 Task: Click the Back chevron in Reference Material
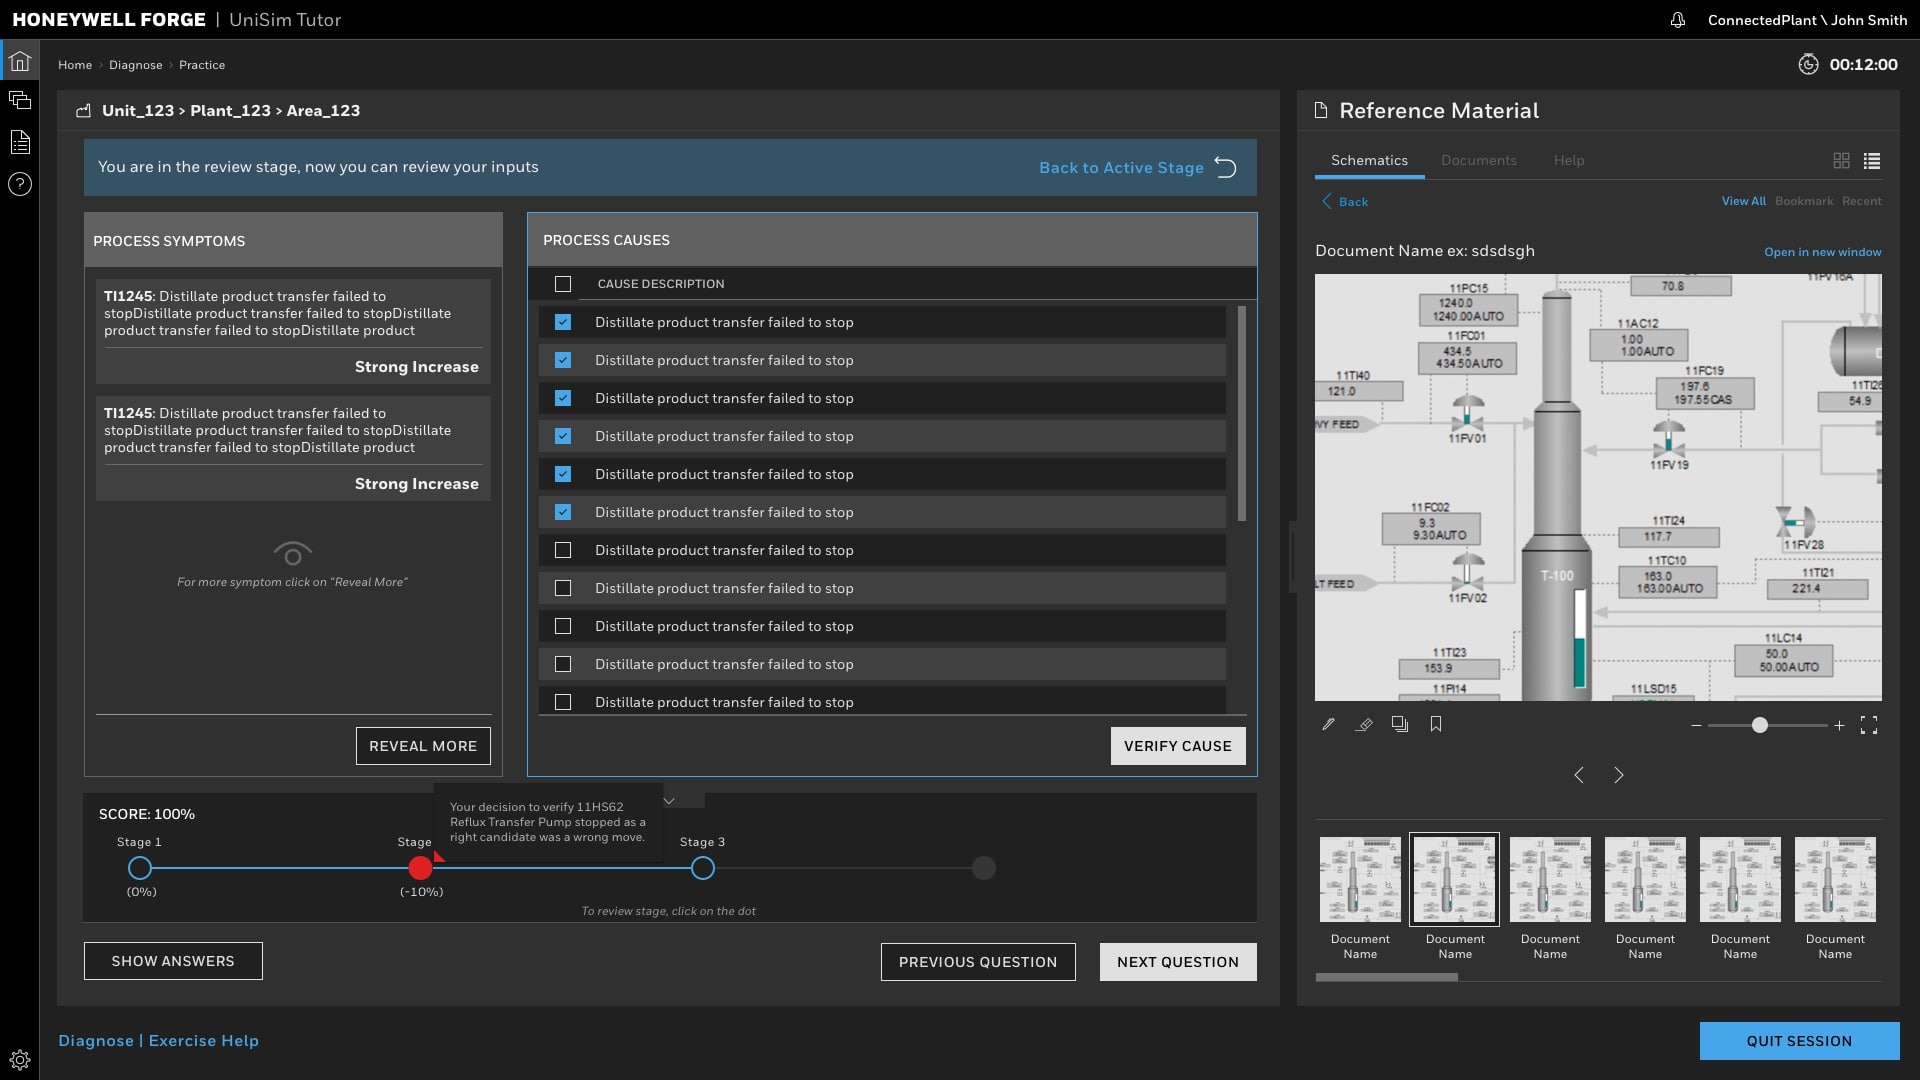(1327, 201)
